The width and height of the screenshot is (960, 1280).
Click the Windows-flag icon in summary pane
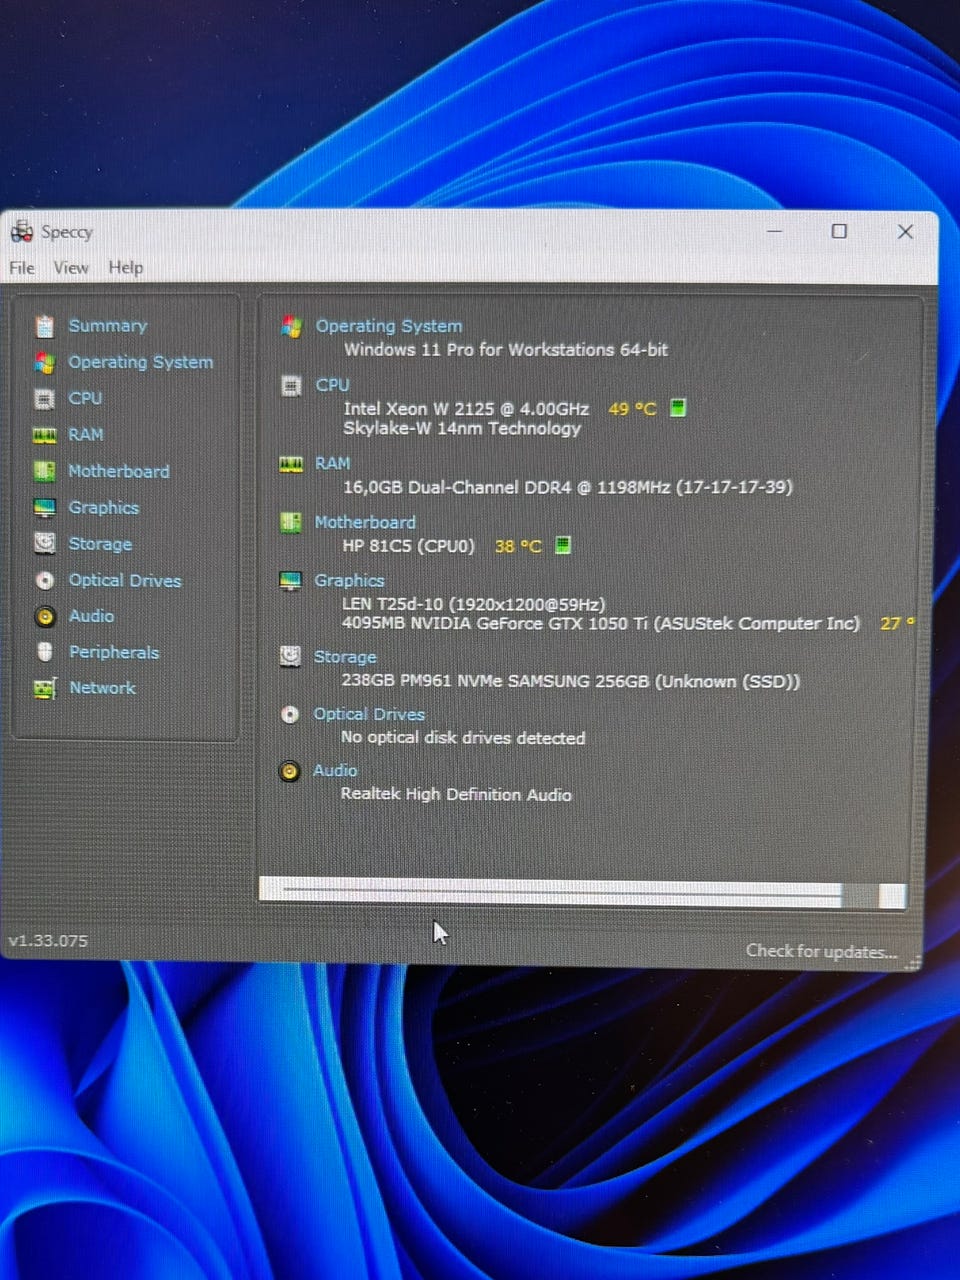291,326
